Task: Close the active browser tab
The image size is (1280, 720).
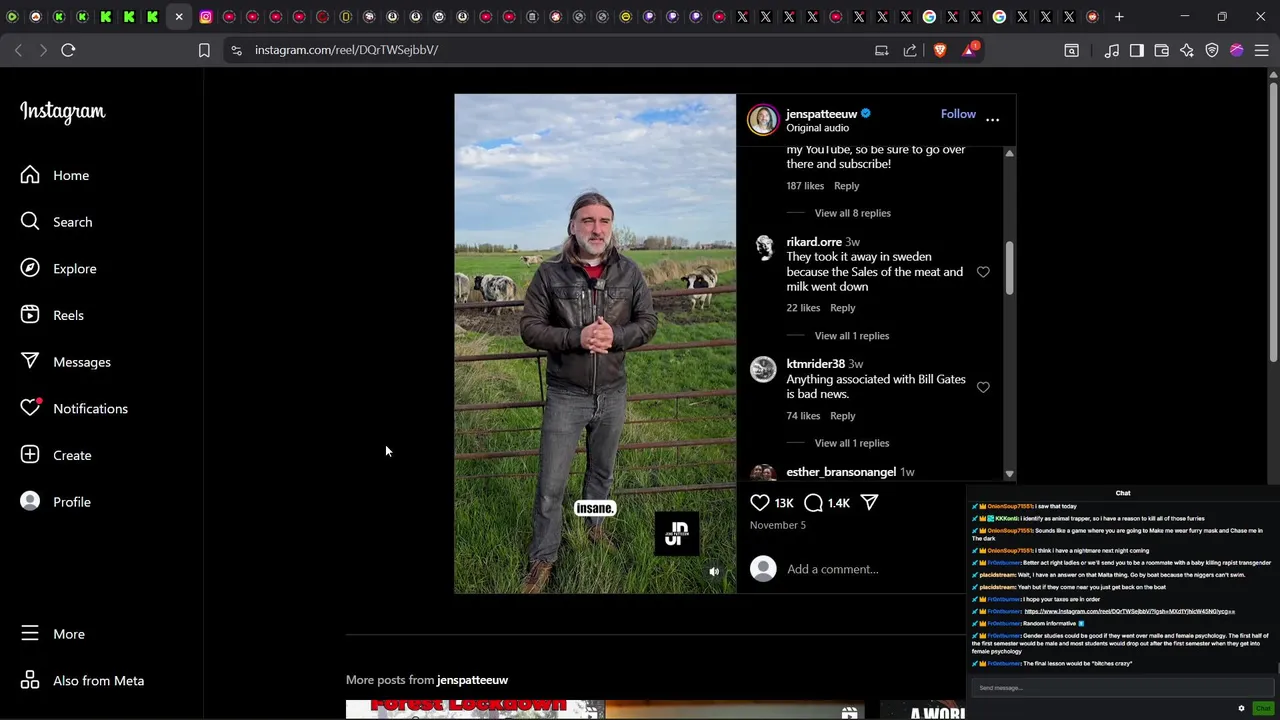Action: [179, 17]
